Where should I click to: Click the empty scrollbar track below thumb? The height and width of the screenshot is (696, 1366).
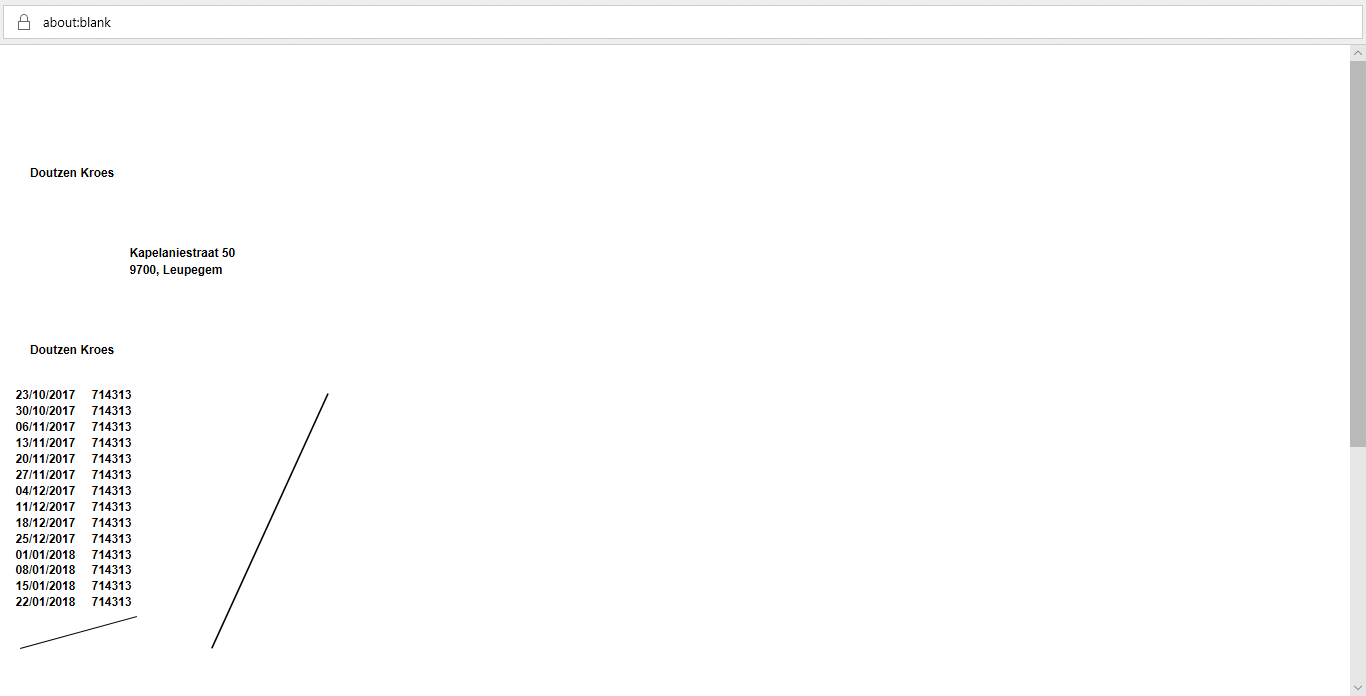click(1358, 563)
